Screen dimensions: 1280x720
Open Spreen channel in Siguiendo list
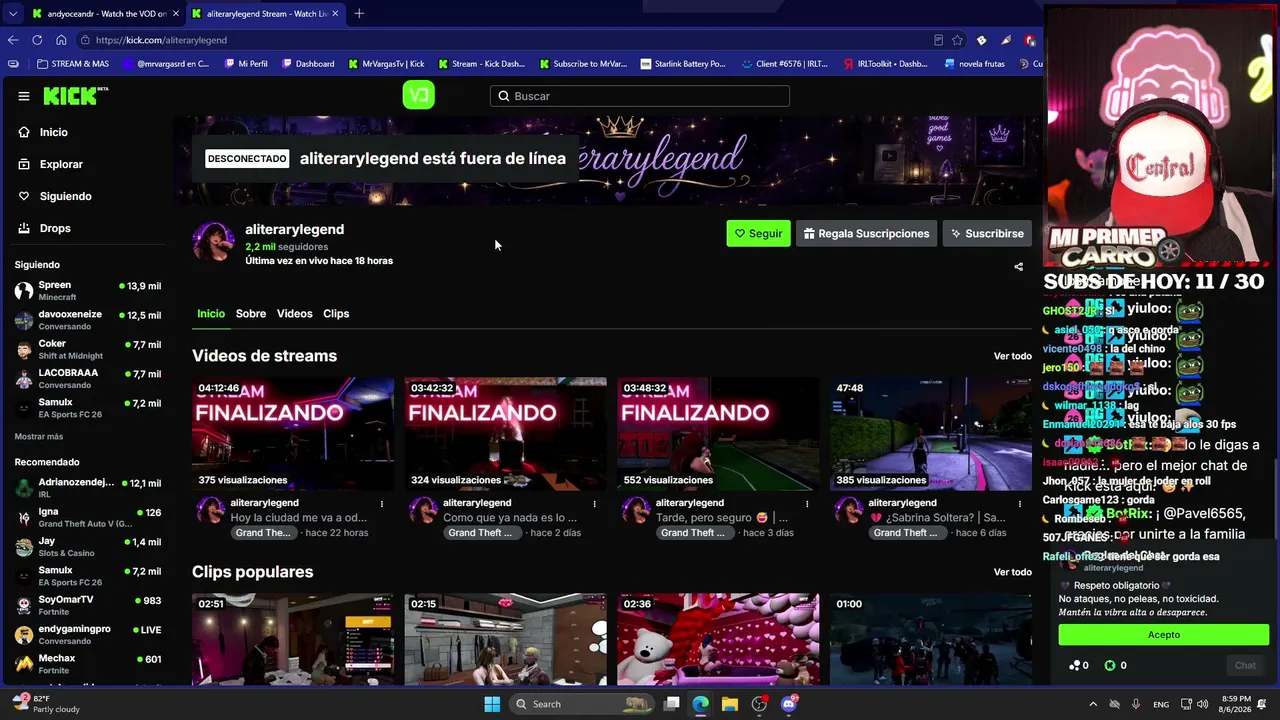pyautogui.click(x=88, y=291)
